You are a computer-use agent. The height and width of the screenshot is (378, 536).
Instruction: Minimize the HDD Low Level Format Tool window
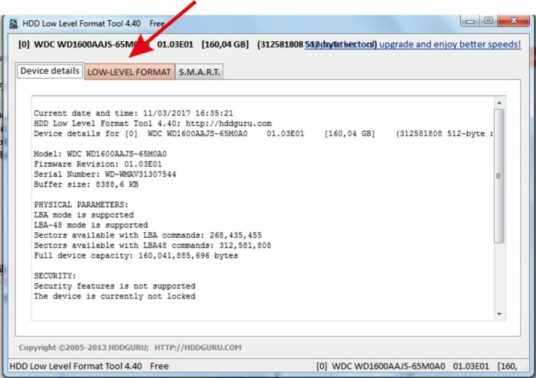[x=470, y=22]
